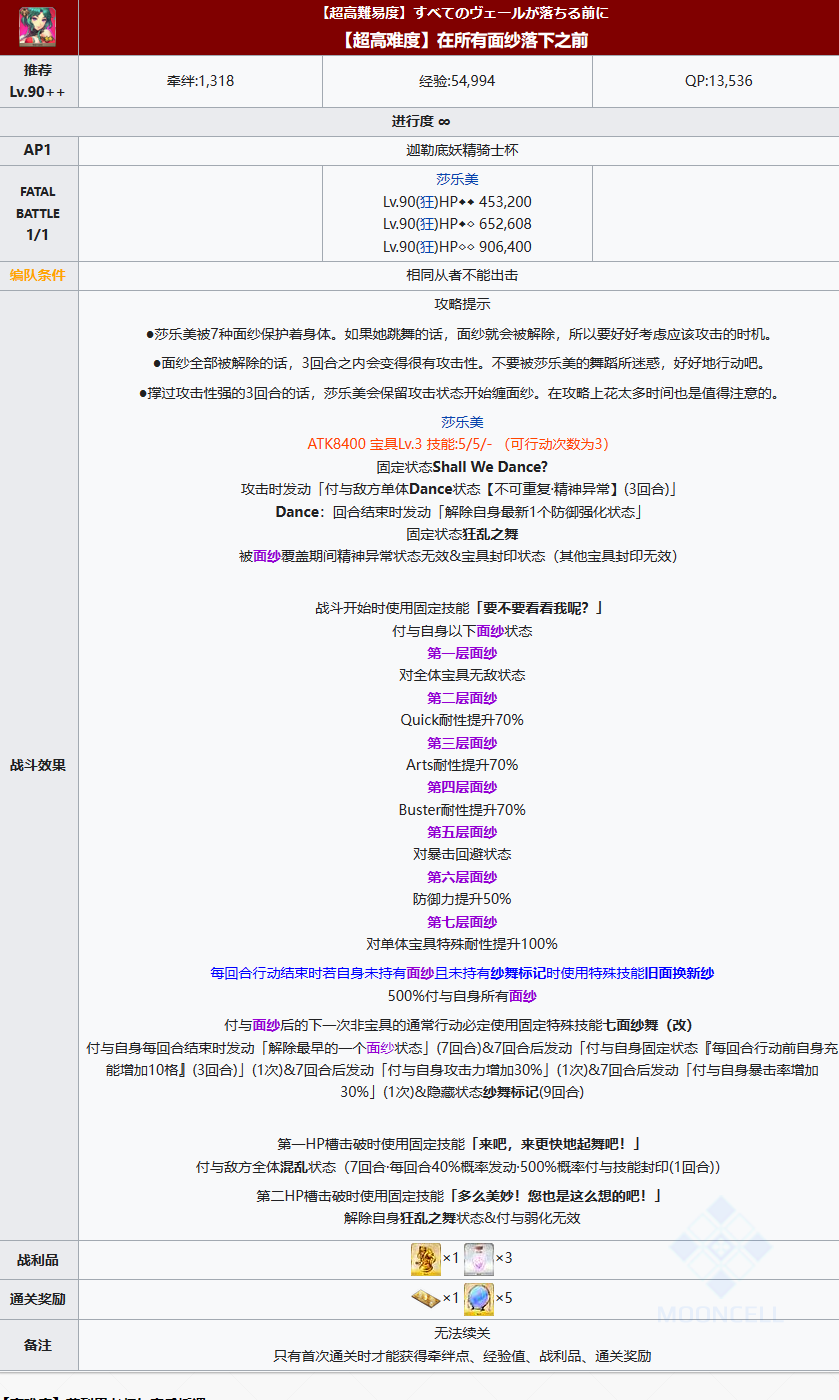Click the 第六层面纱 purple heading
Viewport: 839px width, 1400px height.
[462, 877]
